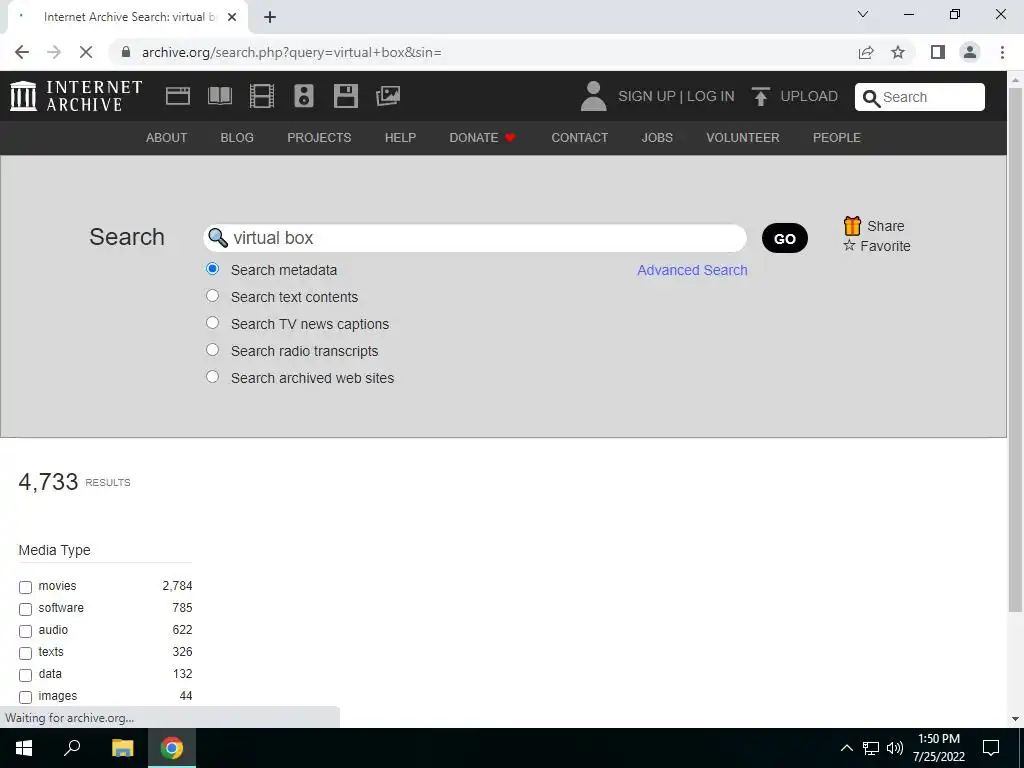Focus the 'virtual box' search input
Image resolution: width=1024 pixels, height=768 pixels.
point(475,238)
